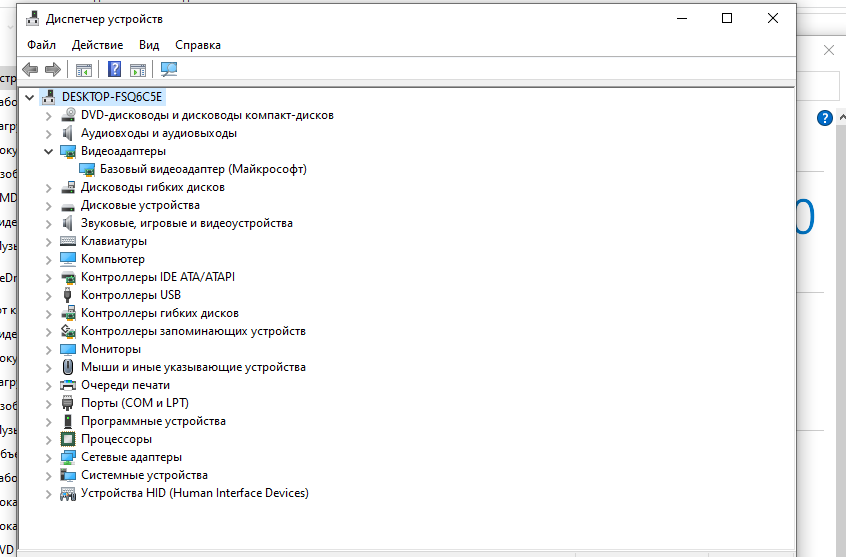Image resolution: width=846 pixels, height=557 pixels.
Task: Click the blue help icon in background window
Action: click(x=824, y=118)
